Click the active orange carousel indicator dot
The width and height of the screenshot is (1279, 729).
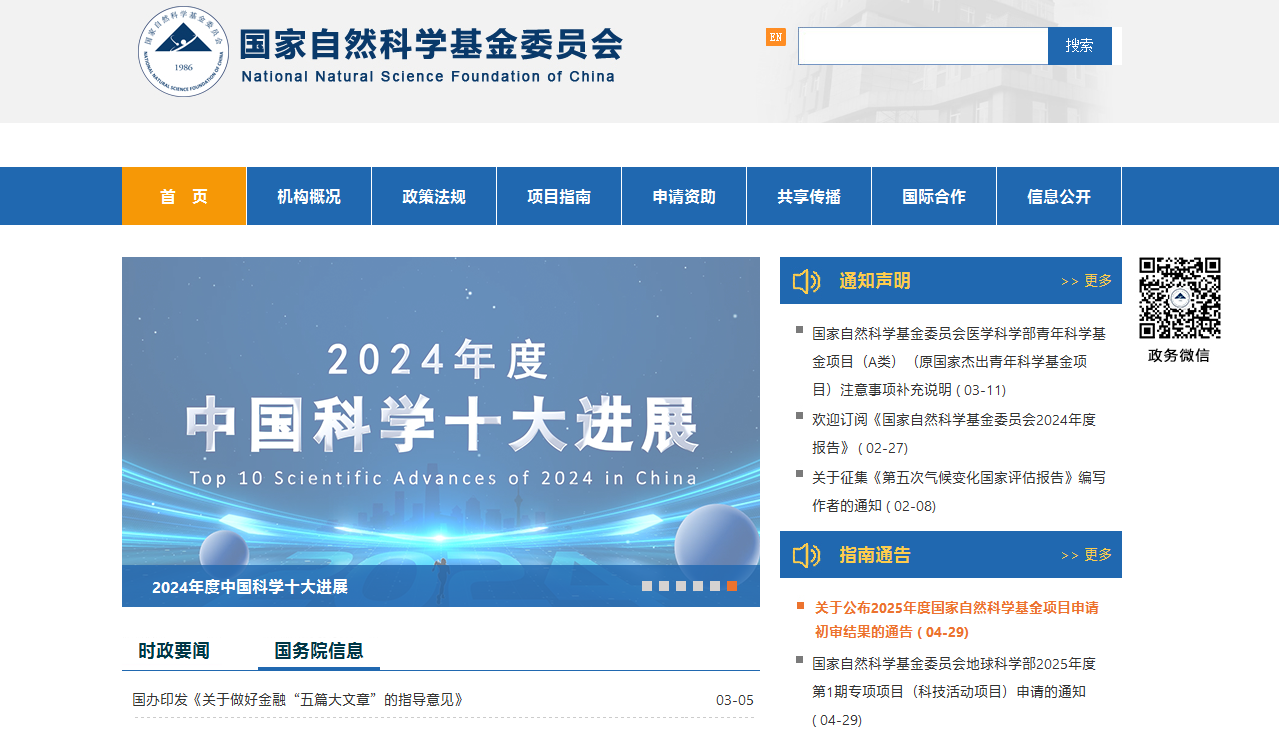coord(732,586)
